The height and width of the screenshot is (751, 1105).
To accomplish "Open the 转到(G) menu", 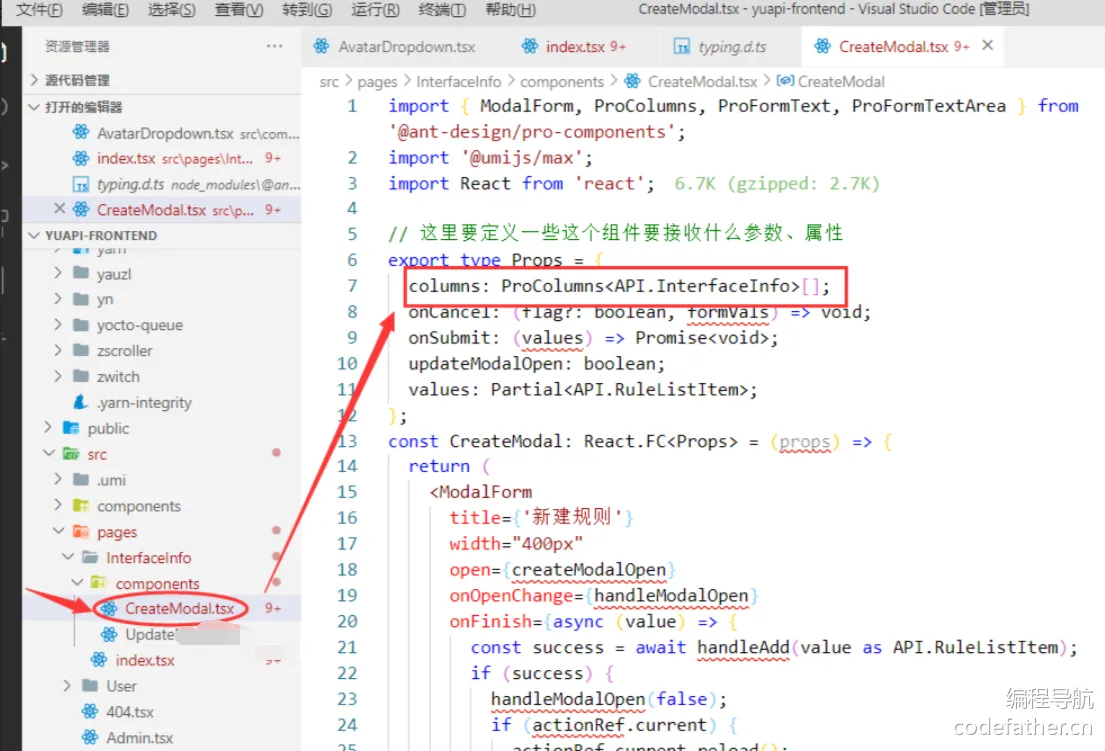I will click(307, 10).
